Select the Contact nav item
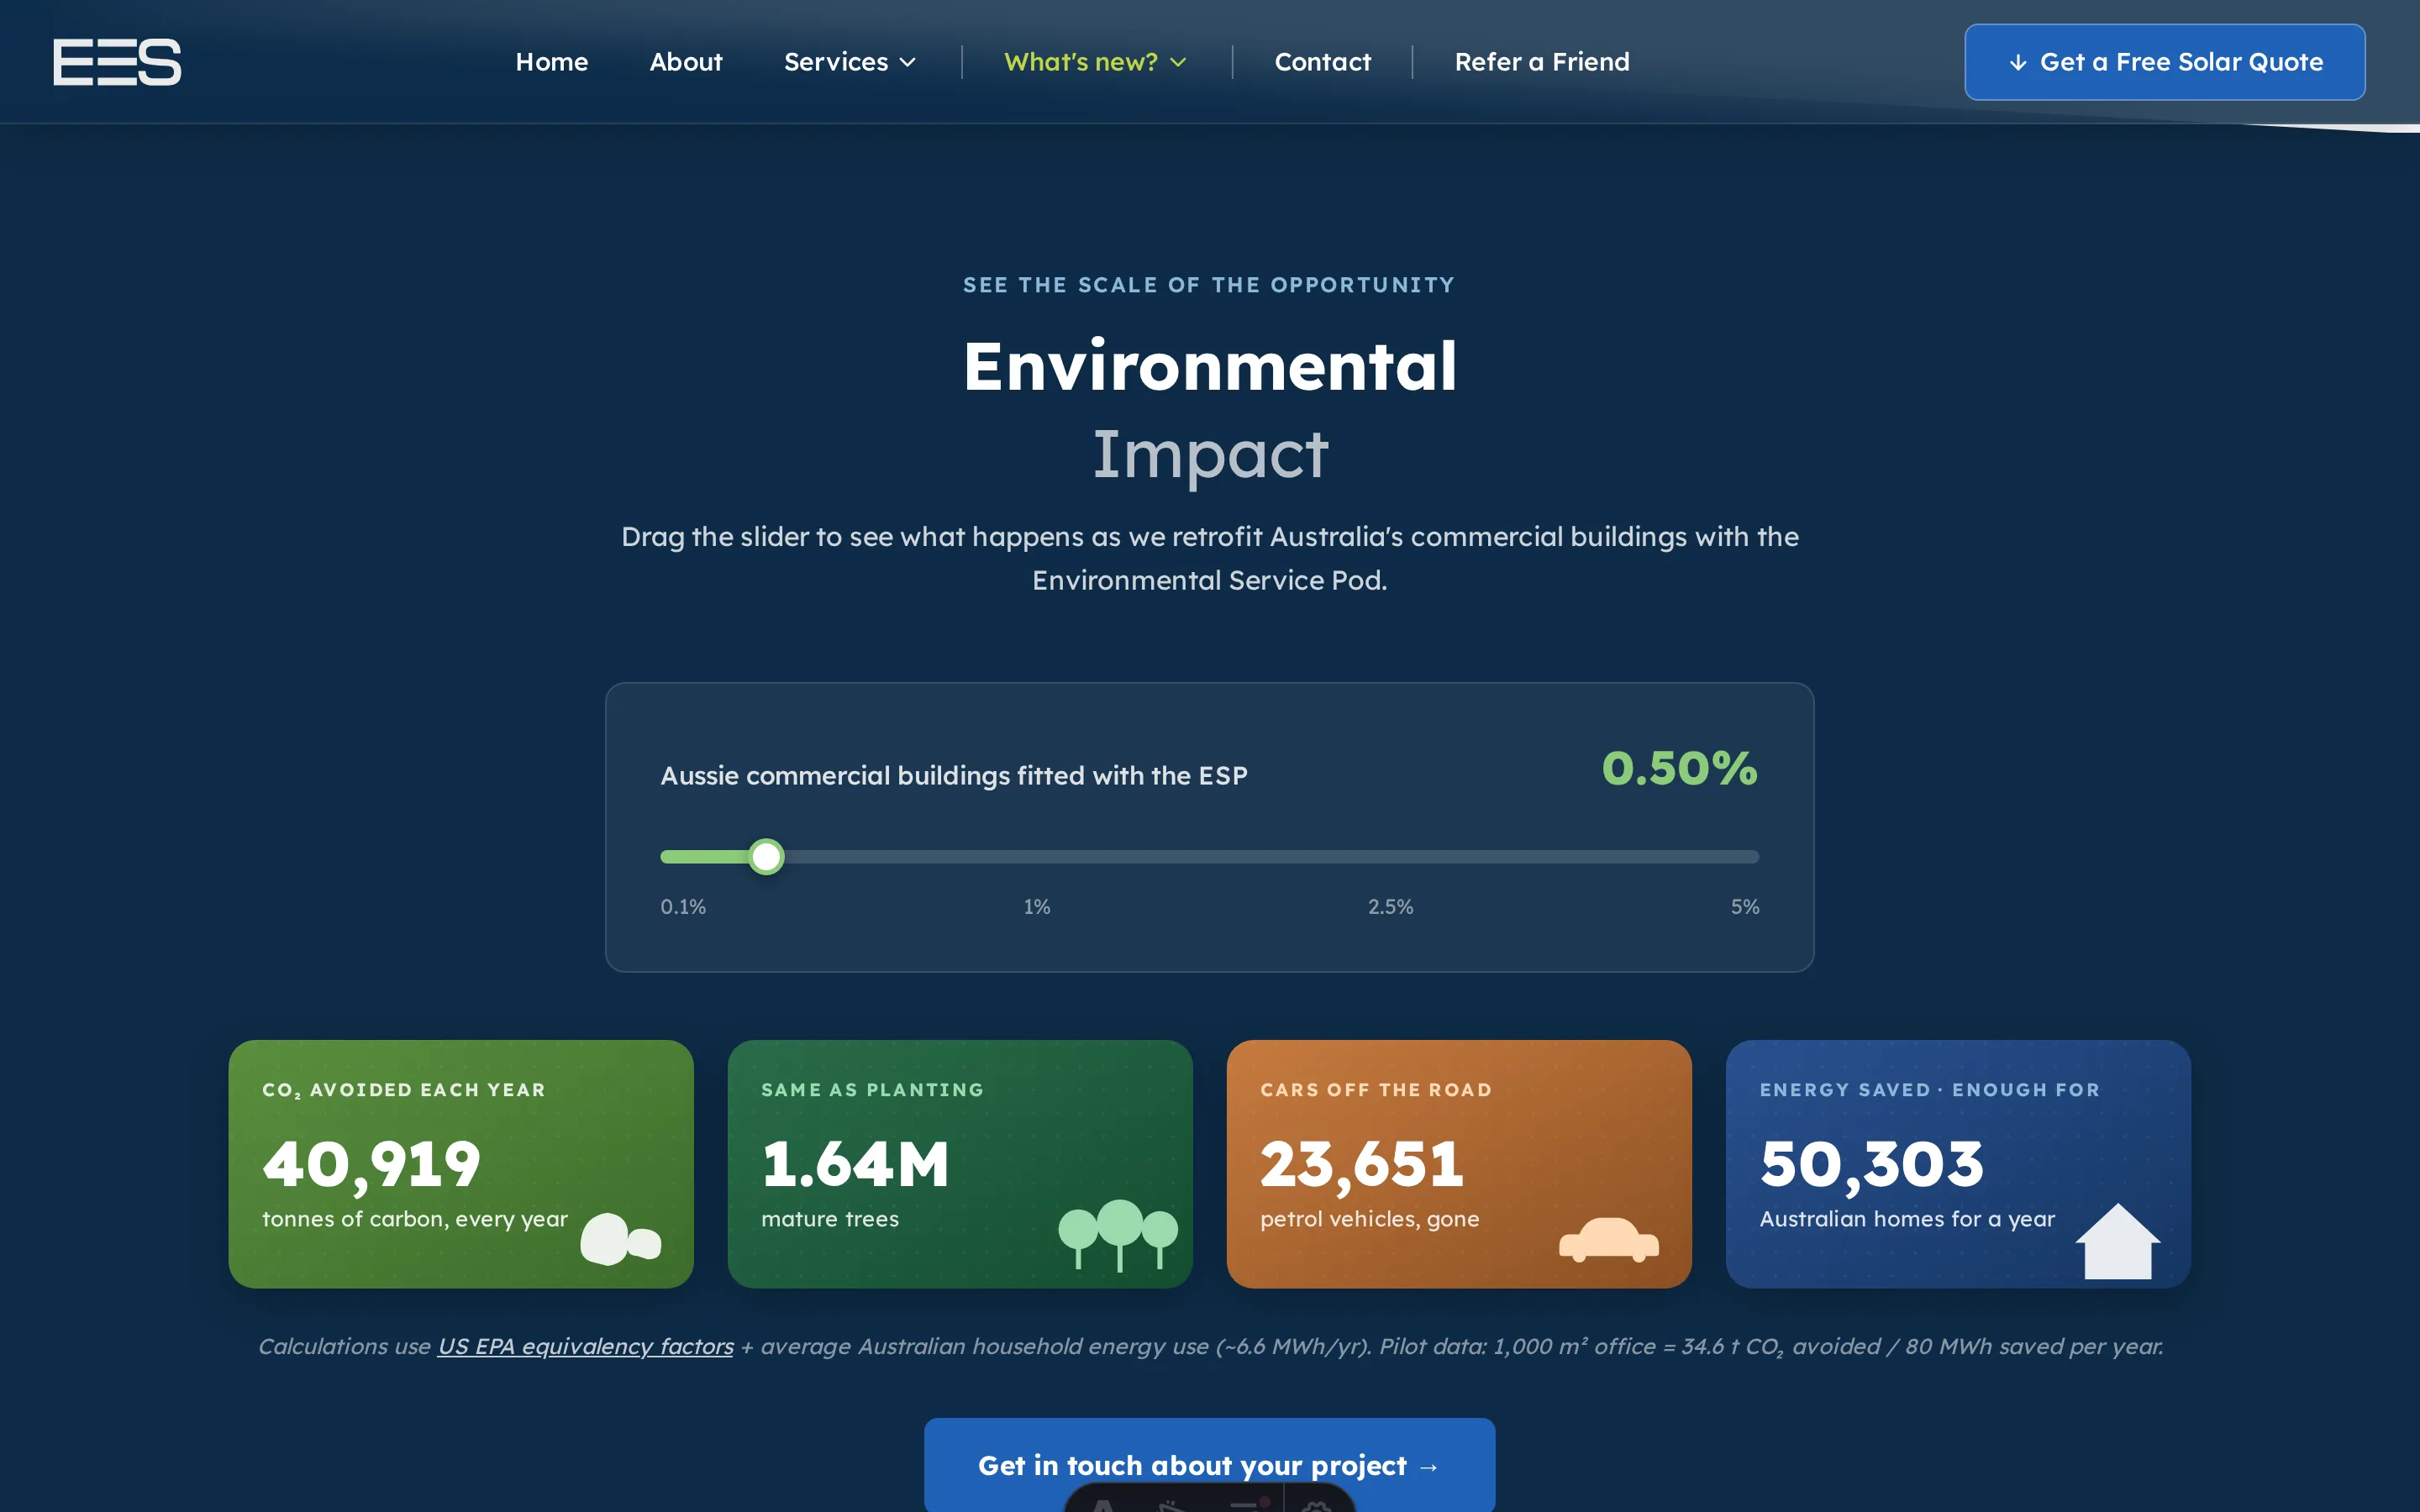This screenshot has height=1512, width=2420. coord(1322,62)
